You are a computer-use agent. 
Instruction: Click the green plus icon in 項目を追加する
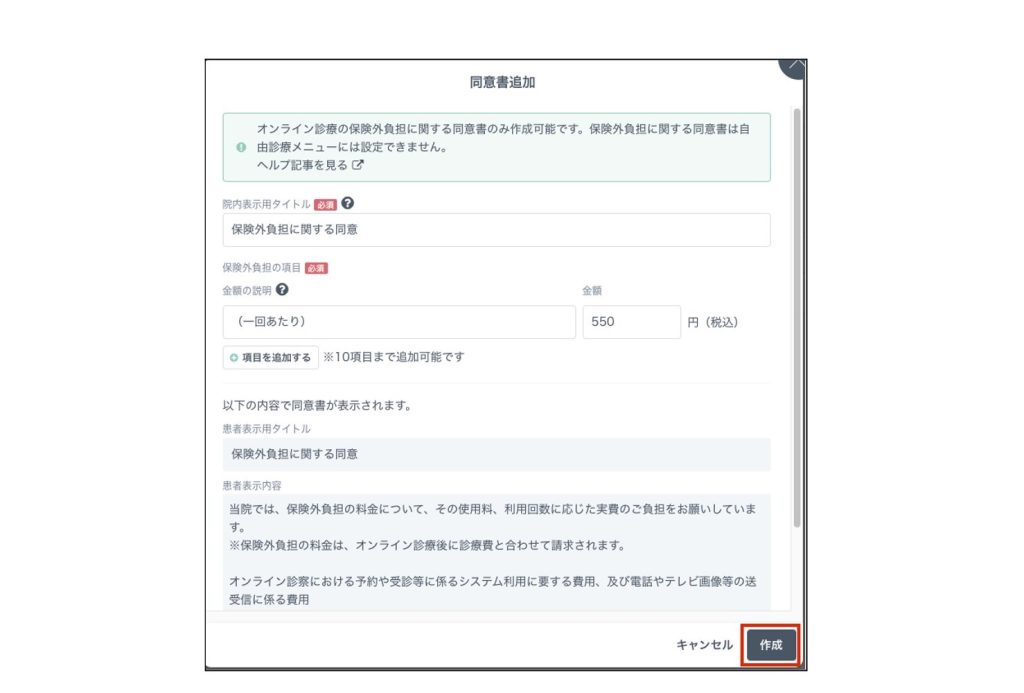pyautogui.click(x=234, y=357)
